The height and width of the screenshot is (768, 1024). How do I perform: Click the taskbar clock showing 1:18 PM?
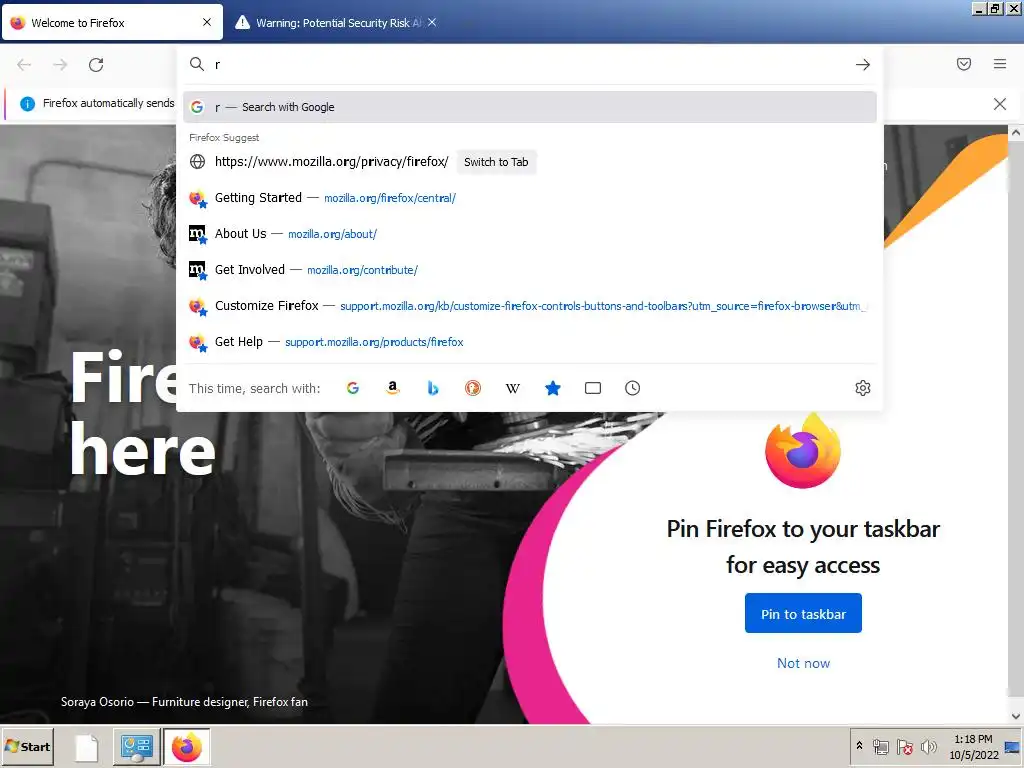(x=973, y=746)
